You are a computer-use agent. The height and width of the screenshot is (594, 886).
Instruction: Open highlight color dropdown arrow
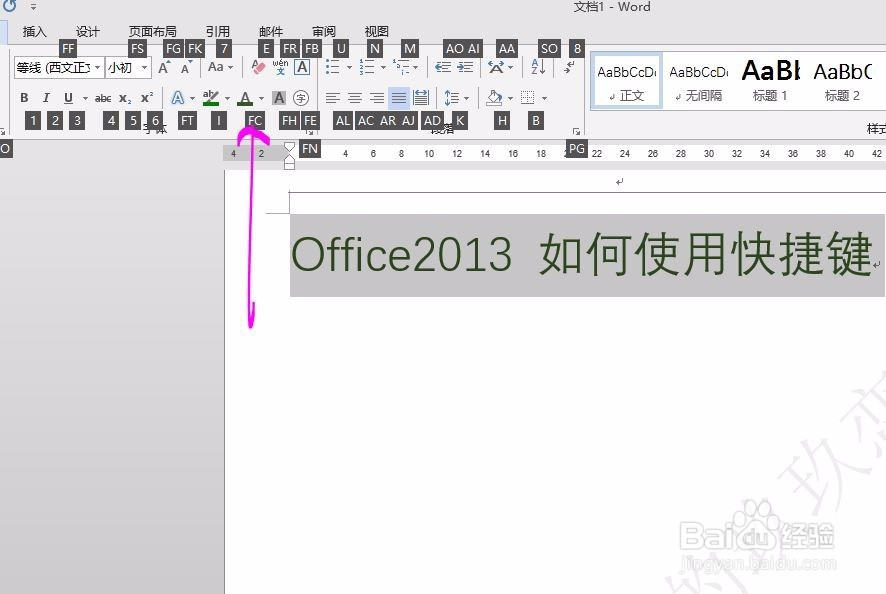tap(227, 98)
